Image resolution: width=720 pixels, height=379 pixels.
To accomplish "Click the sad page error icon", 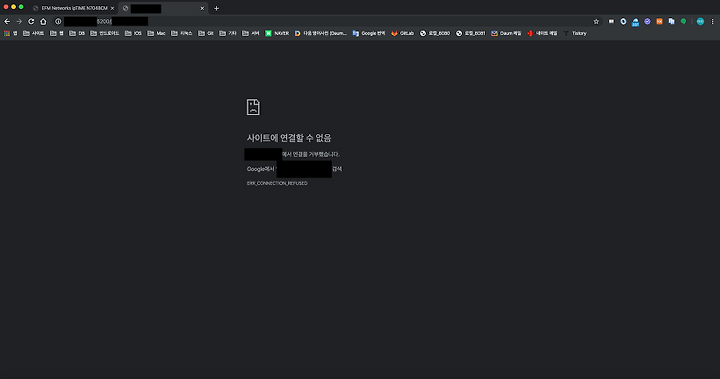I will pyautogui.click(x=253, y=107).
